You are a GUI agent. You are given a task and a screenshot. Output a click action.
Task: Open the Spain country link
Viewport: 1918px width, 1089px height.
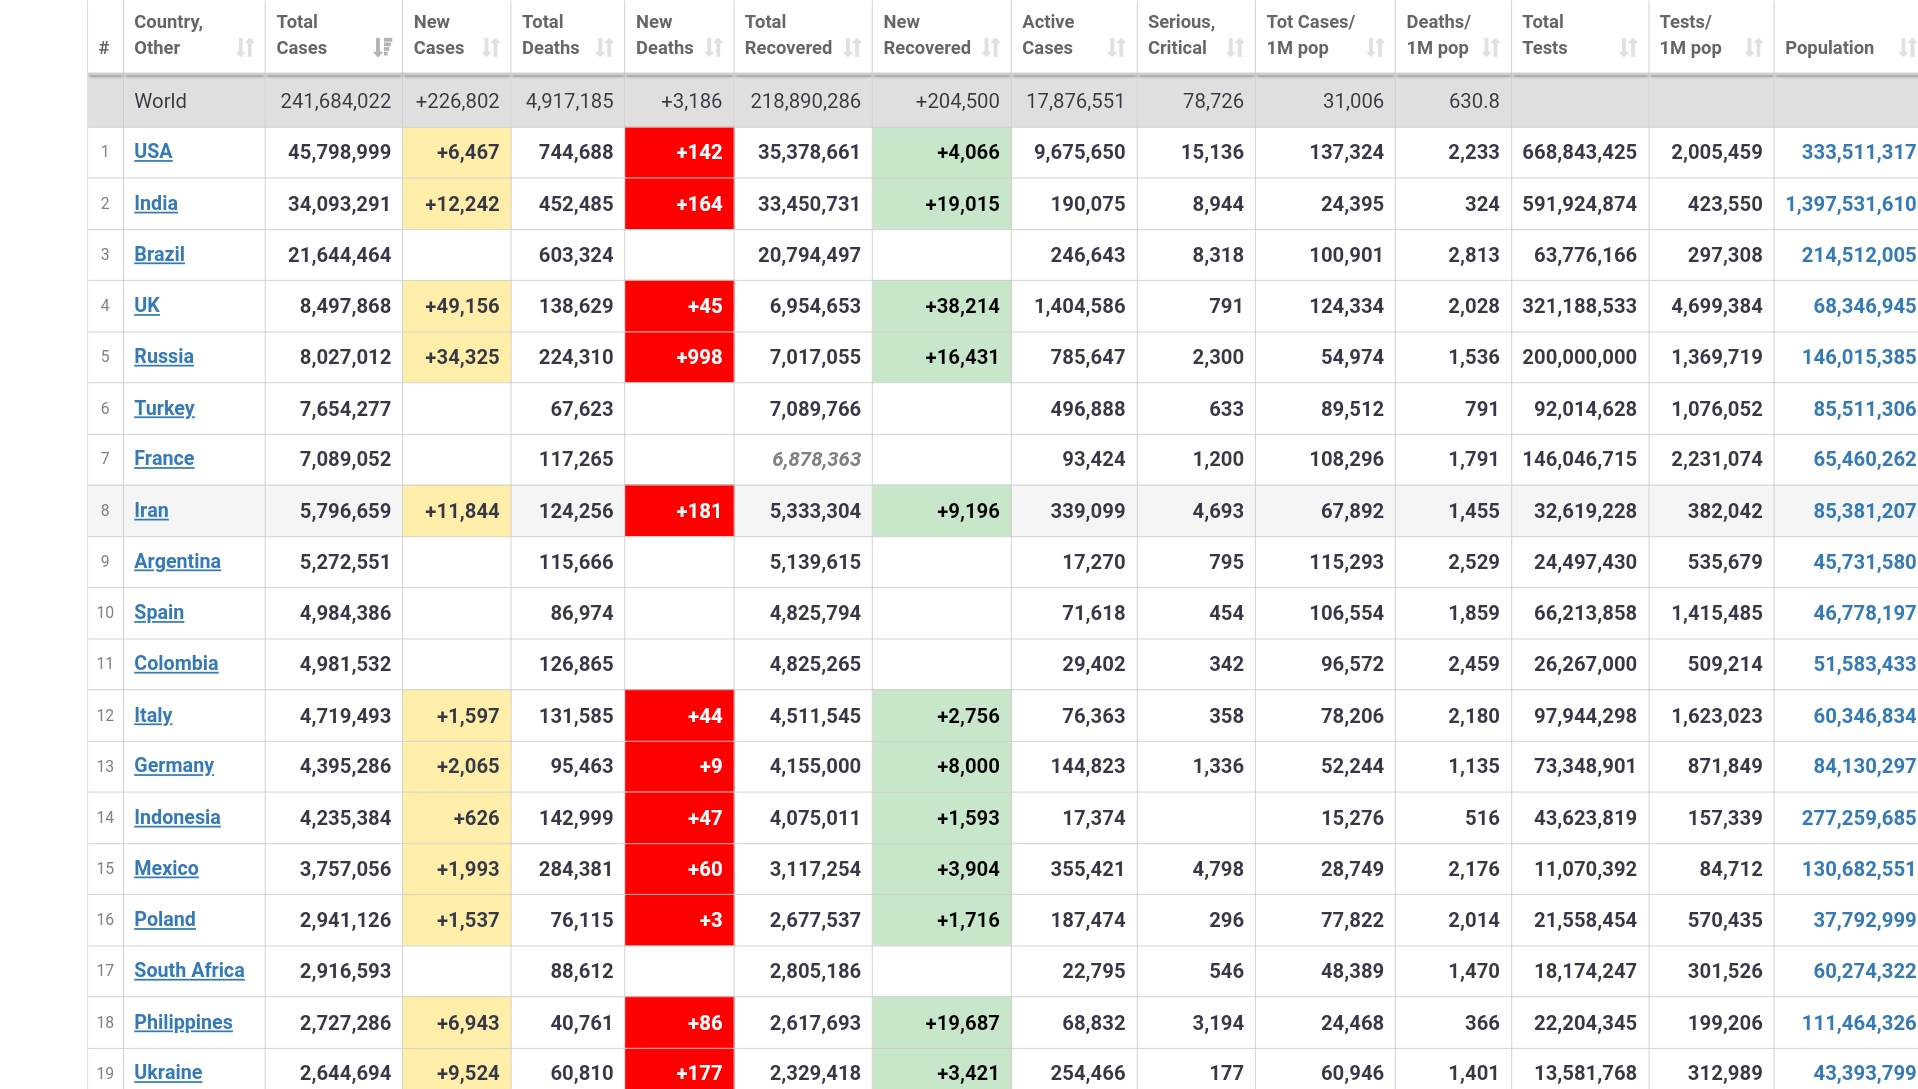[x=159, y=612]
